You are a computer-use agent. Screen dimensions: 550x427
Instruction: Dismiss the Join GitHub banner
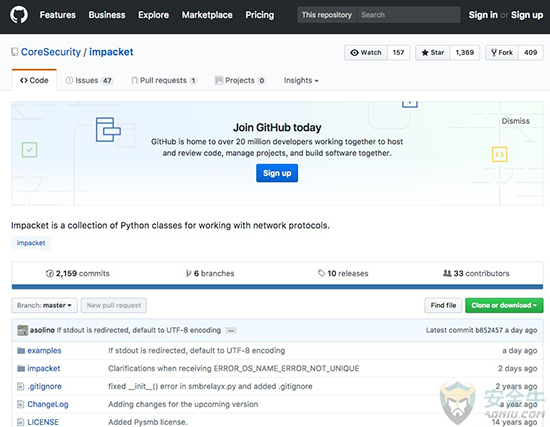coord(515,121)
